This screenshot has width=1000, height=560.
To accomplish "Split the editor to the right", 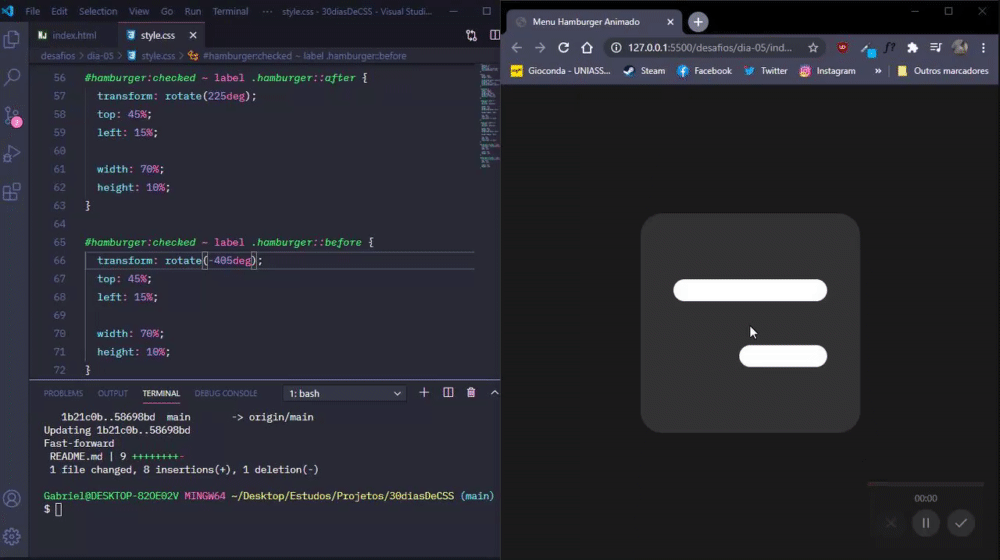I will [x=494, y=36].
